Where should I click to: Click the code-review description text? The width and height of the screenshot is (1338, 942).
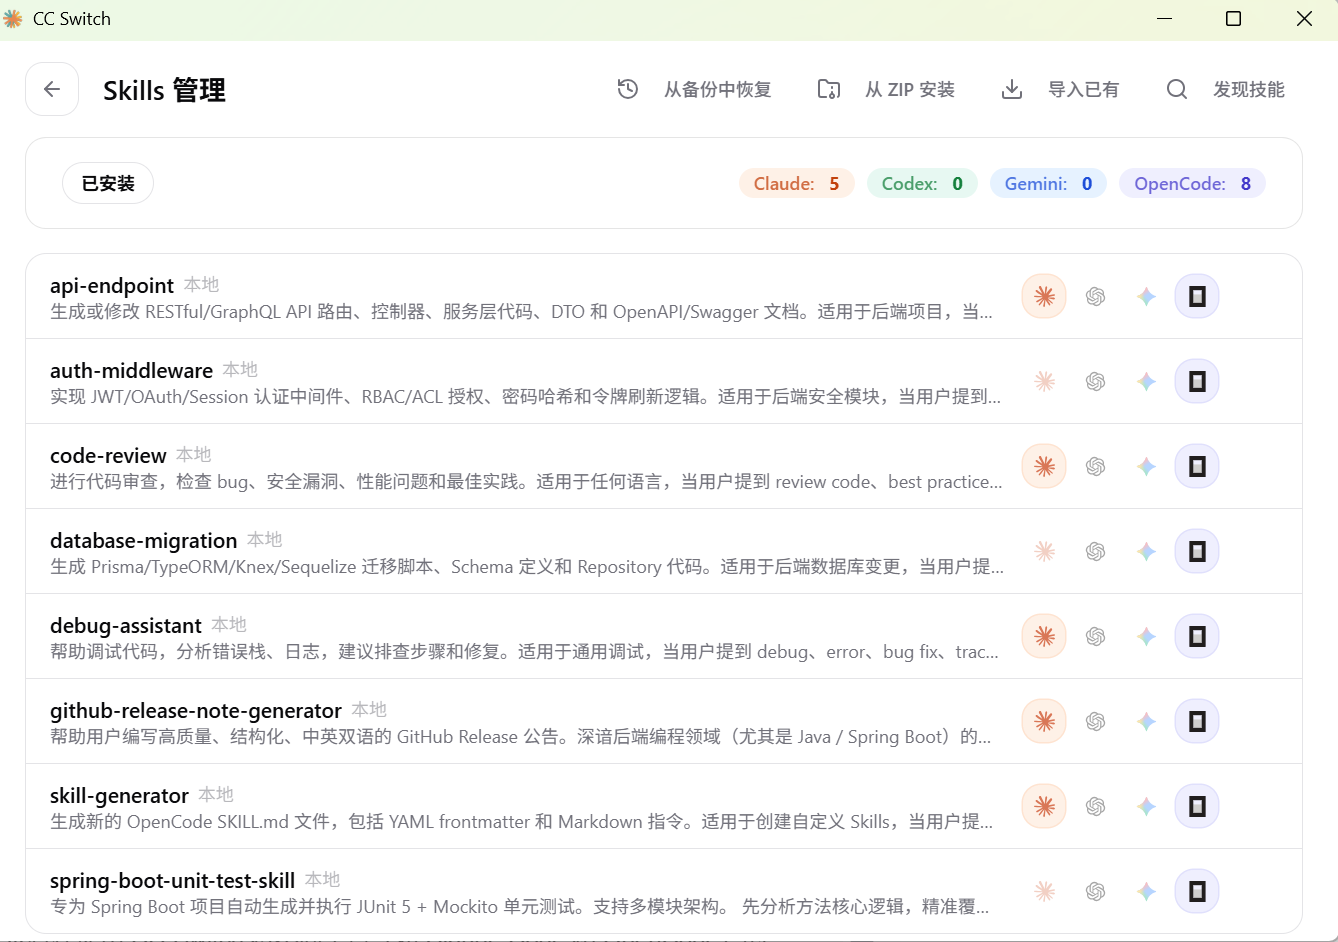point(526,482)
